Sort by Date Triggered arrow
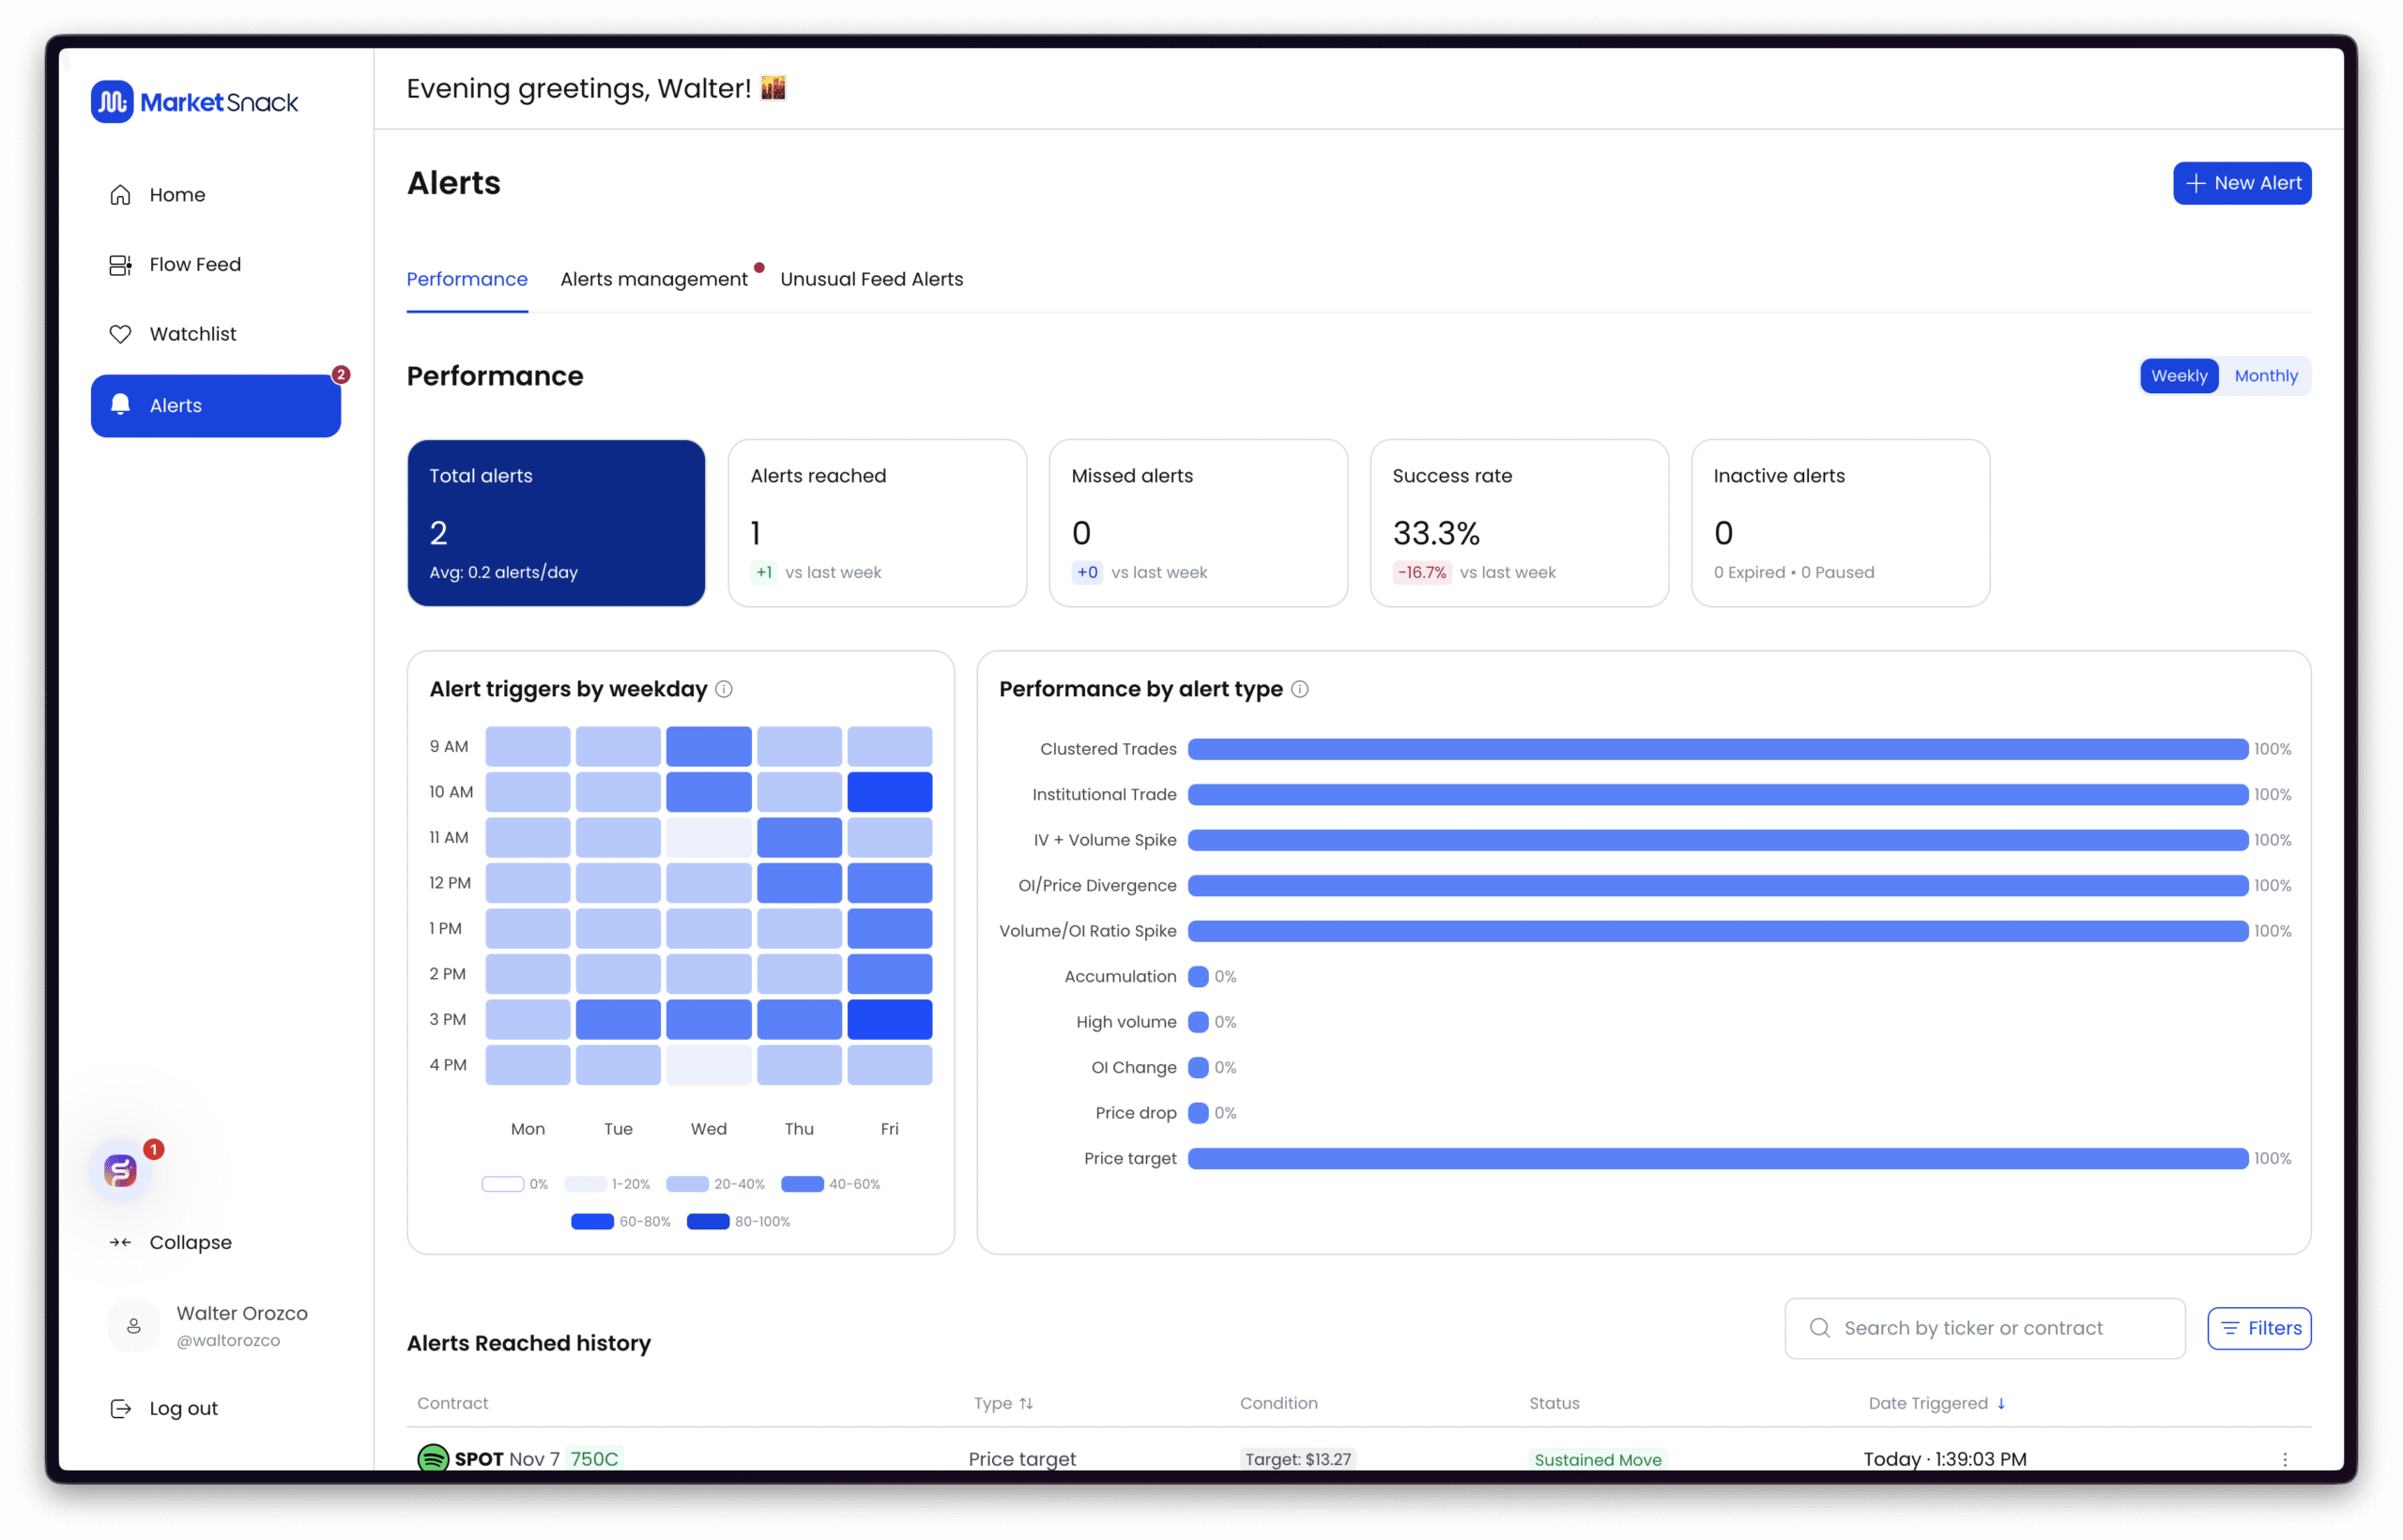2403x1540 pixels. click(2001, 1403)
